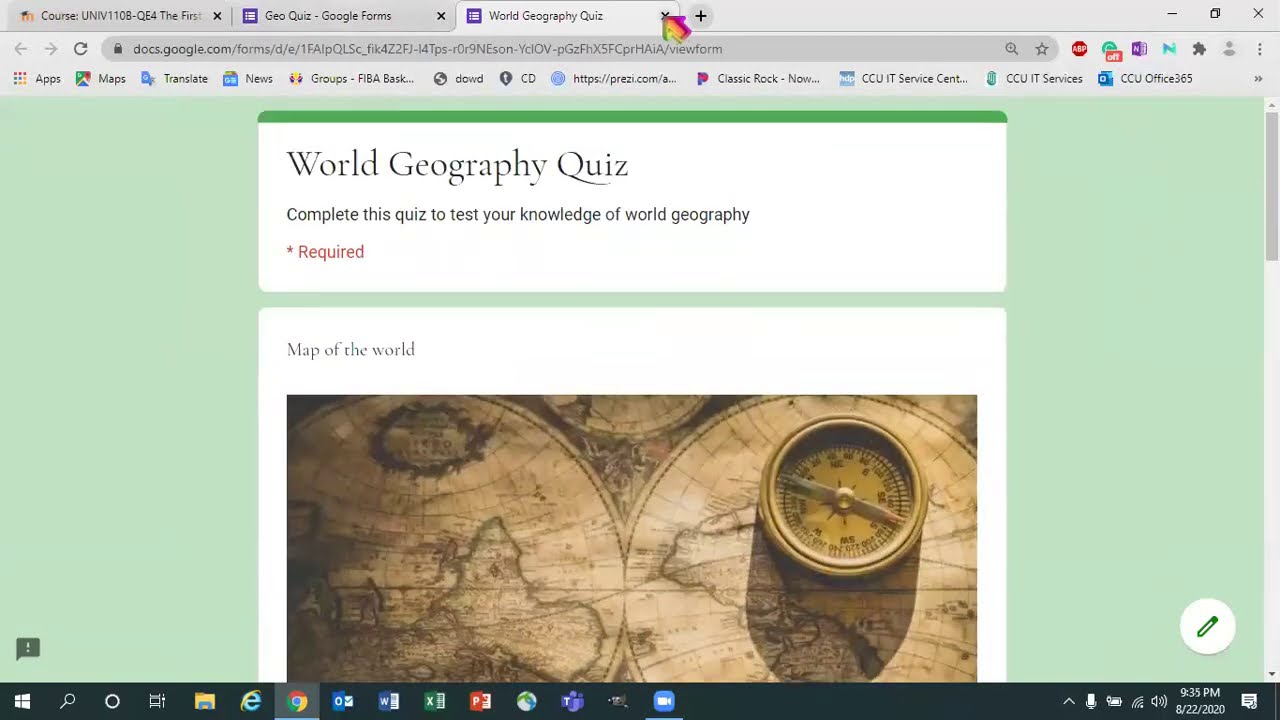Screen dimensions: 1280x720
Task: Open Excel from the taskbar
Action: pos(435,701)
